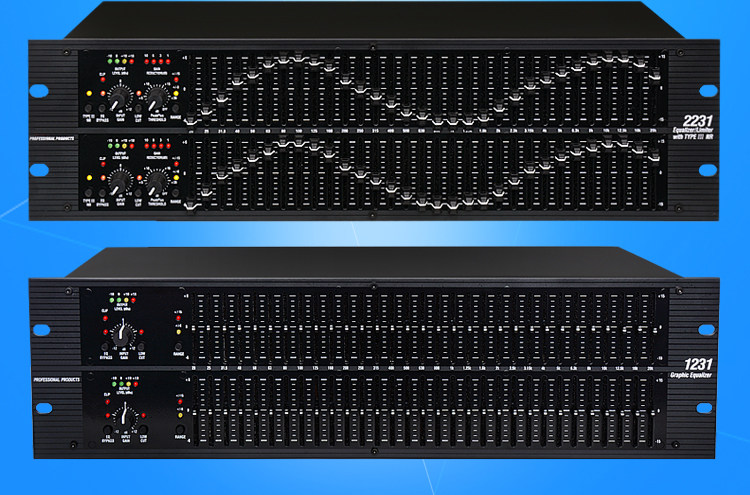Click 'PROFESSIONAL PRODUCTS' text on the 1231 unit

(x=56, y=380)
